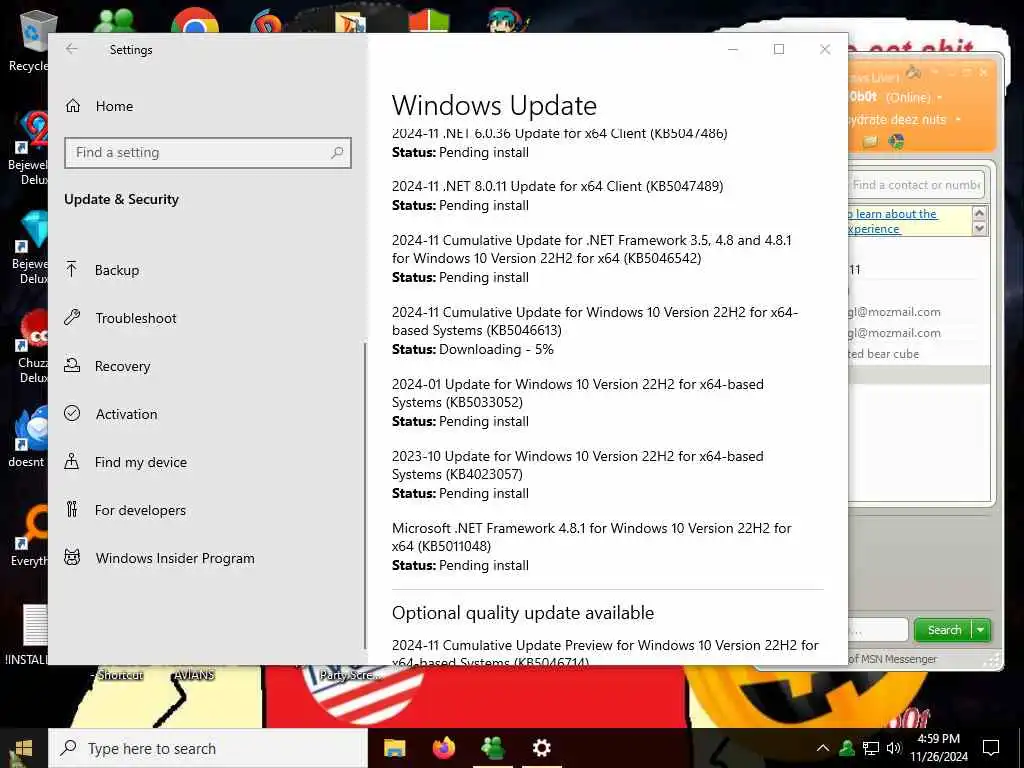This screenshot has height=768, width=1024.
Task: Go back with the Settings back arrow
Action: coord(72,49)
